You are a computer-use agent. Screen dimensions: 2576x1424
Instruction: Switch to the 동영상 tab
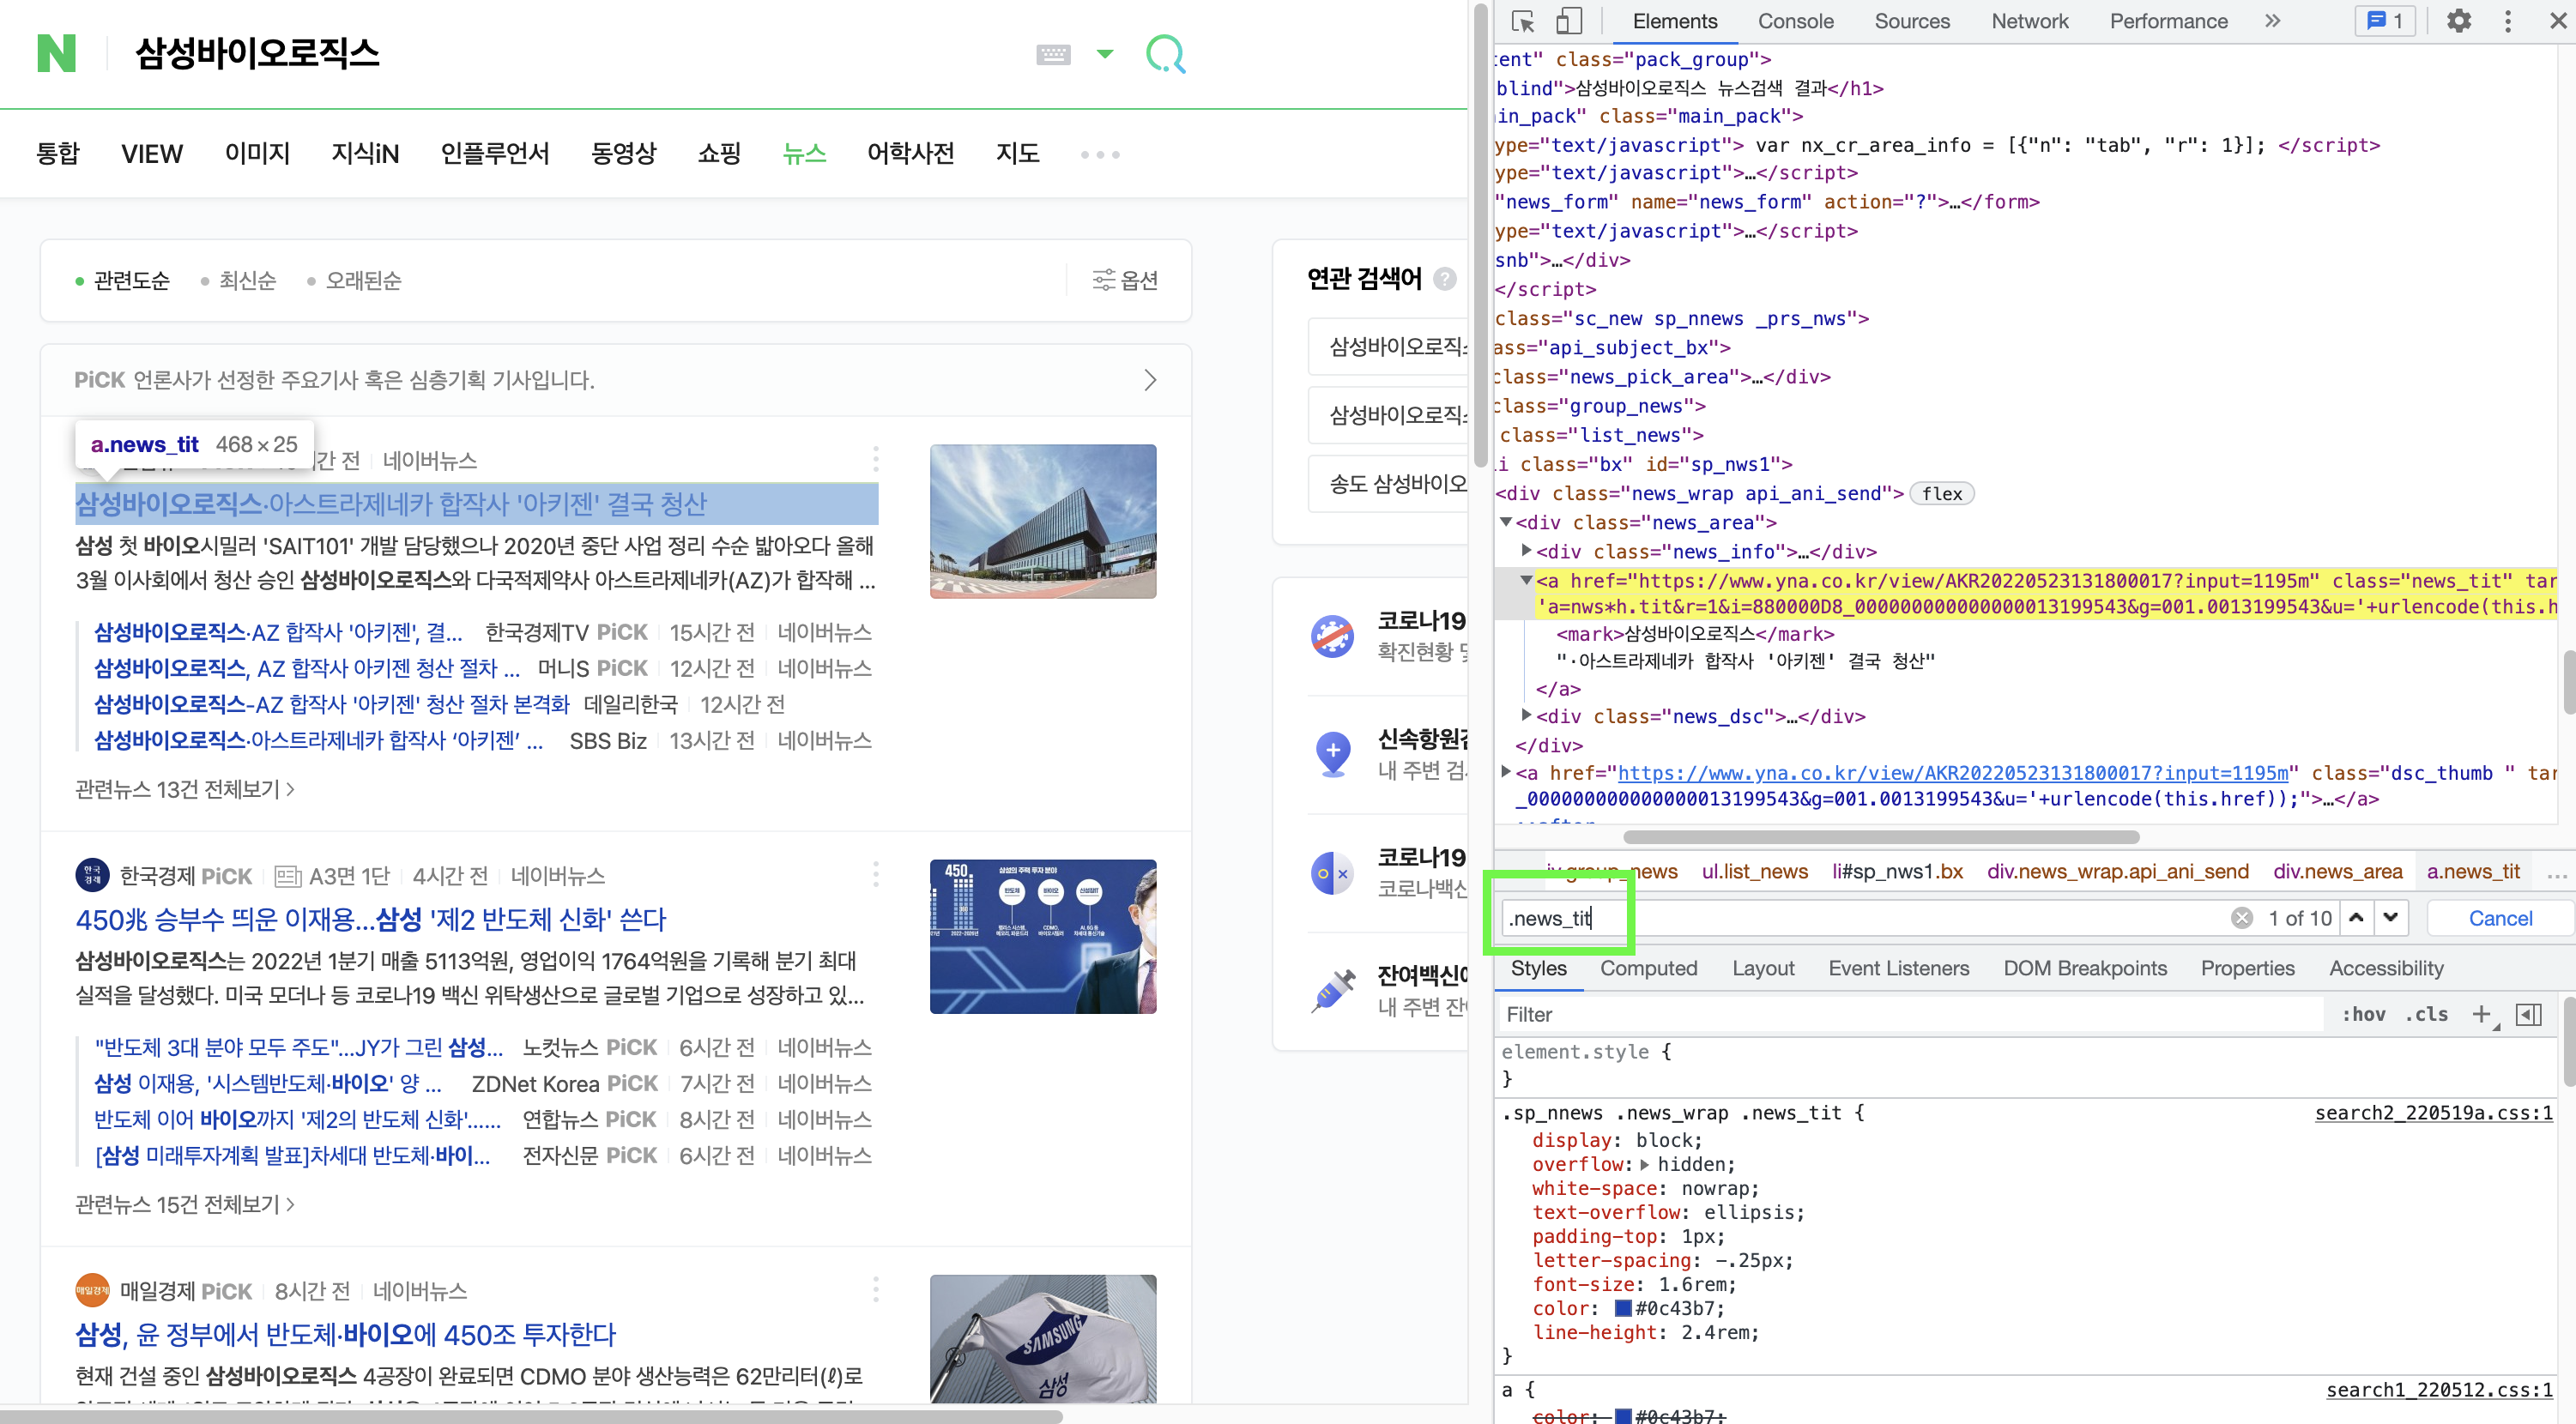(x=623, y=154)
